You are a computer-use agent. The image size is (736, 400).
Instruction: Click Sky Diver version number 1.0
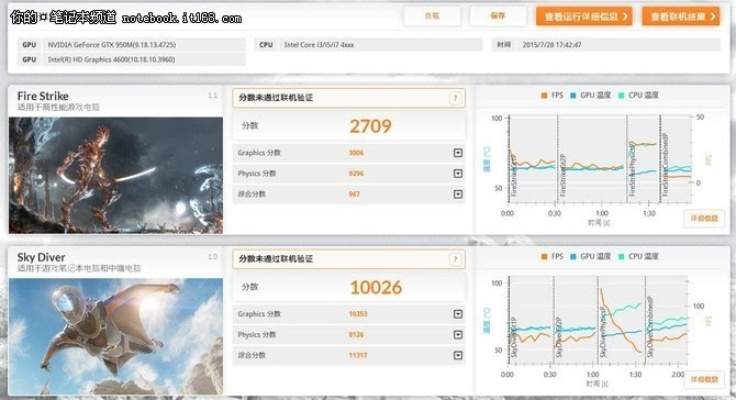tap(213, 257)
